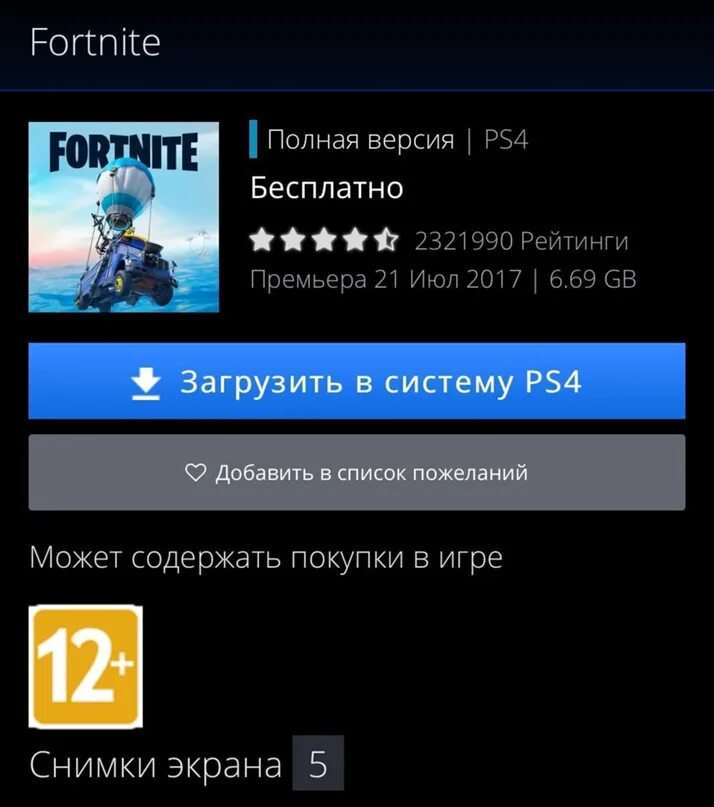
Task: Open the 2321990 Рейтинги count
Action: [521, 241]
